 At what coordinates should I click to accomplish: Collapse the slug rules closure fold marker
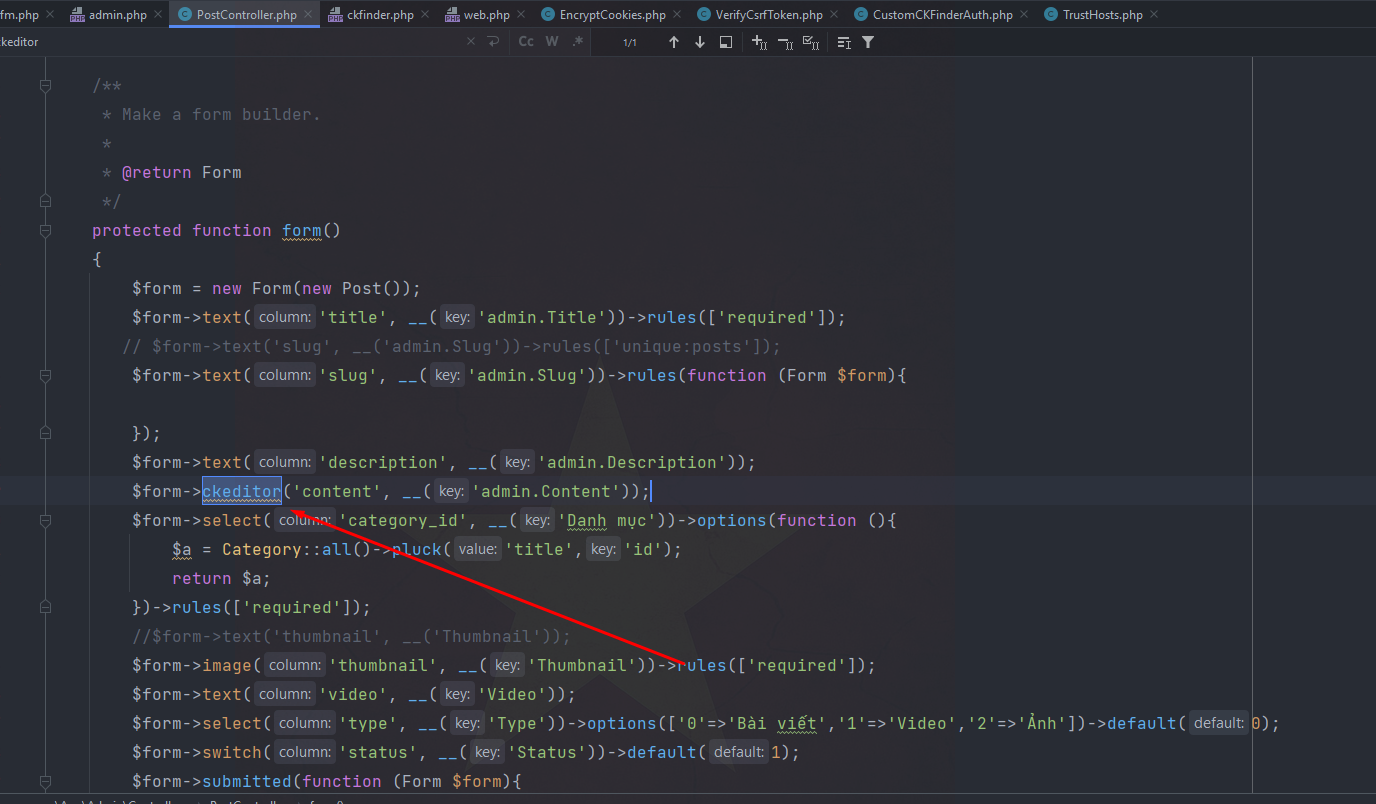point(45,375)
